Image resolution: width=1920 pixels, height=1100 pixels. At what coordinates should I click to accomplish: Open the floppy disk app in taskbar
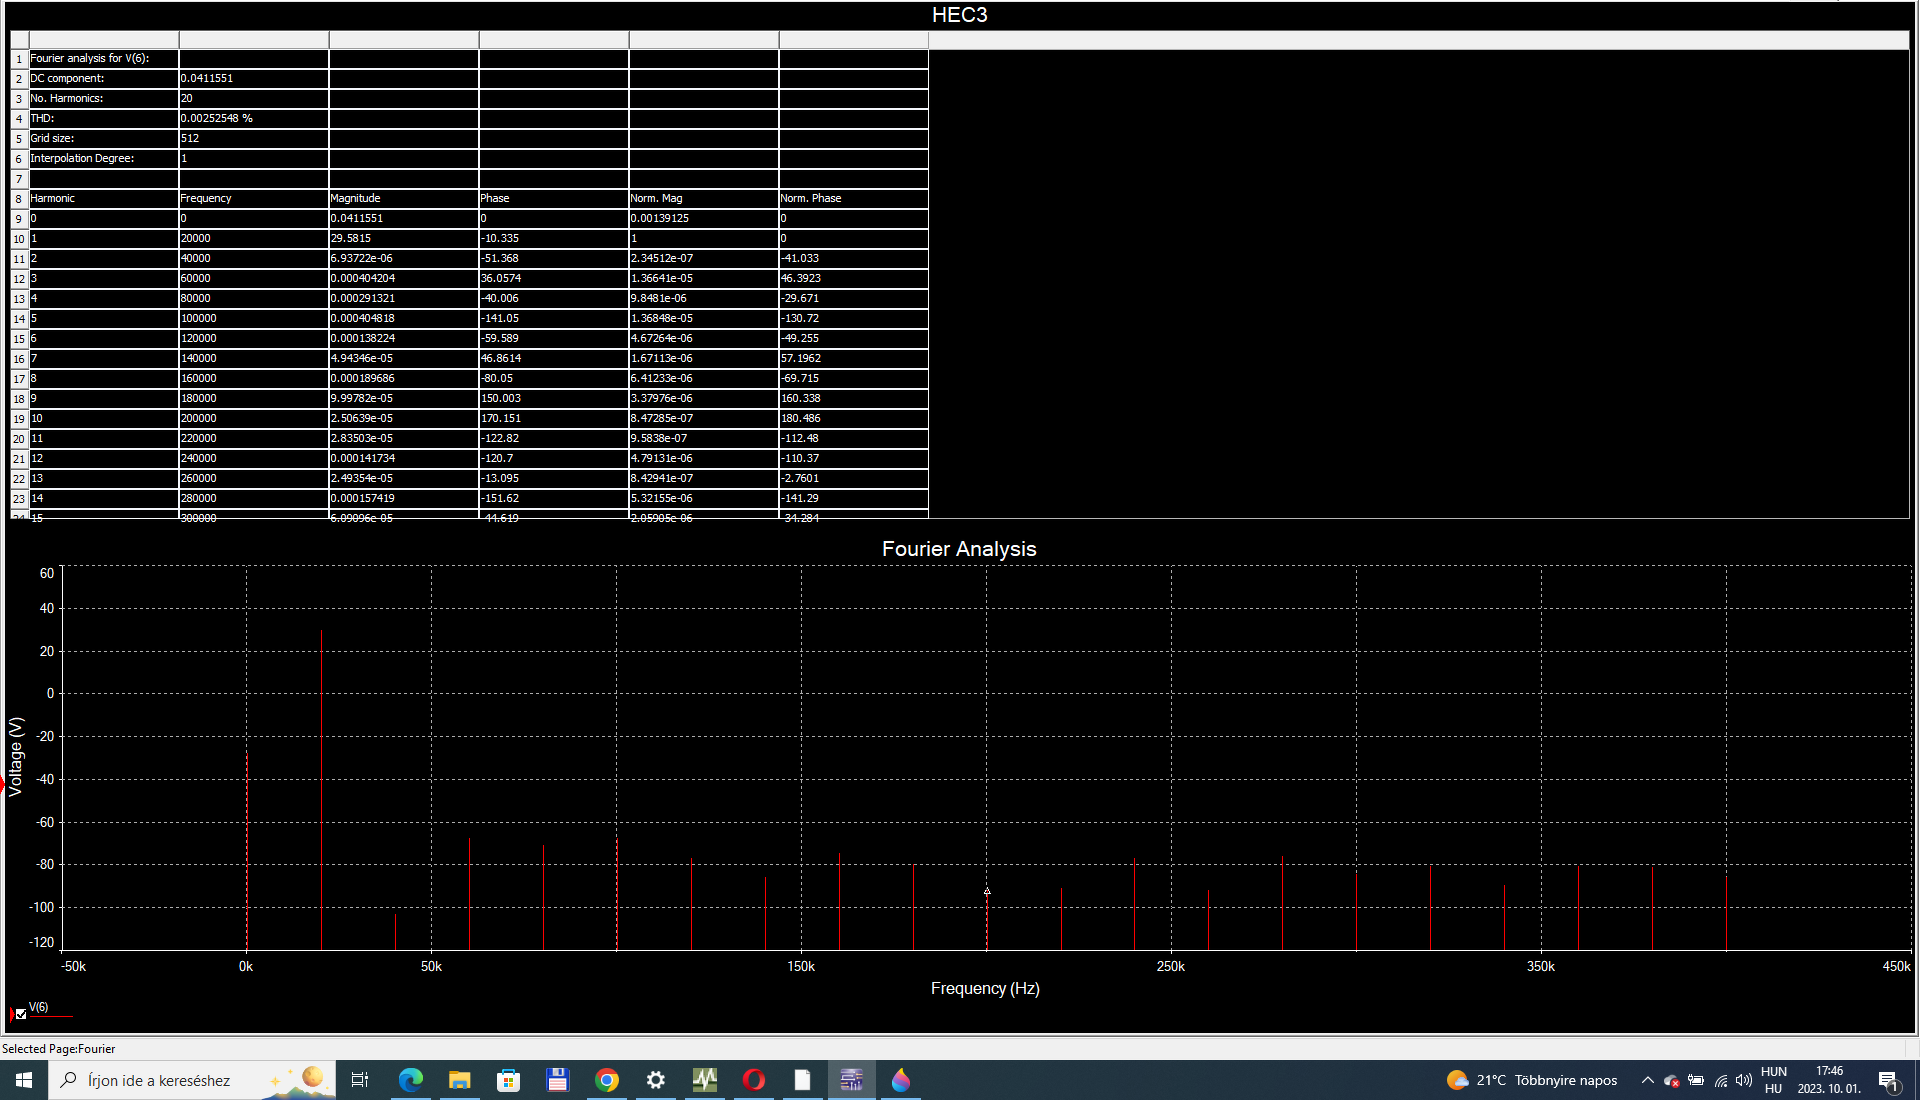click(x=558, y=1080)
